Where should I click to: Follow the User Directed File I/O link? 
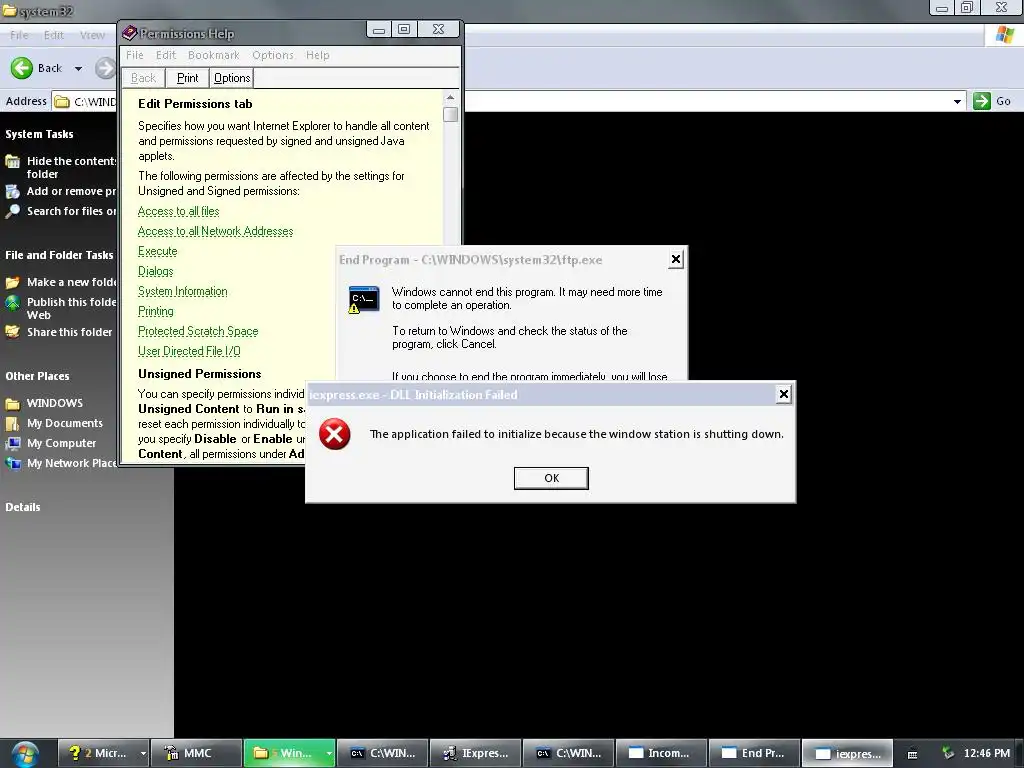tap(189, 351)
